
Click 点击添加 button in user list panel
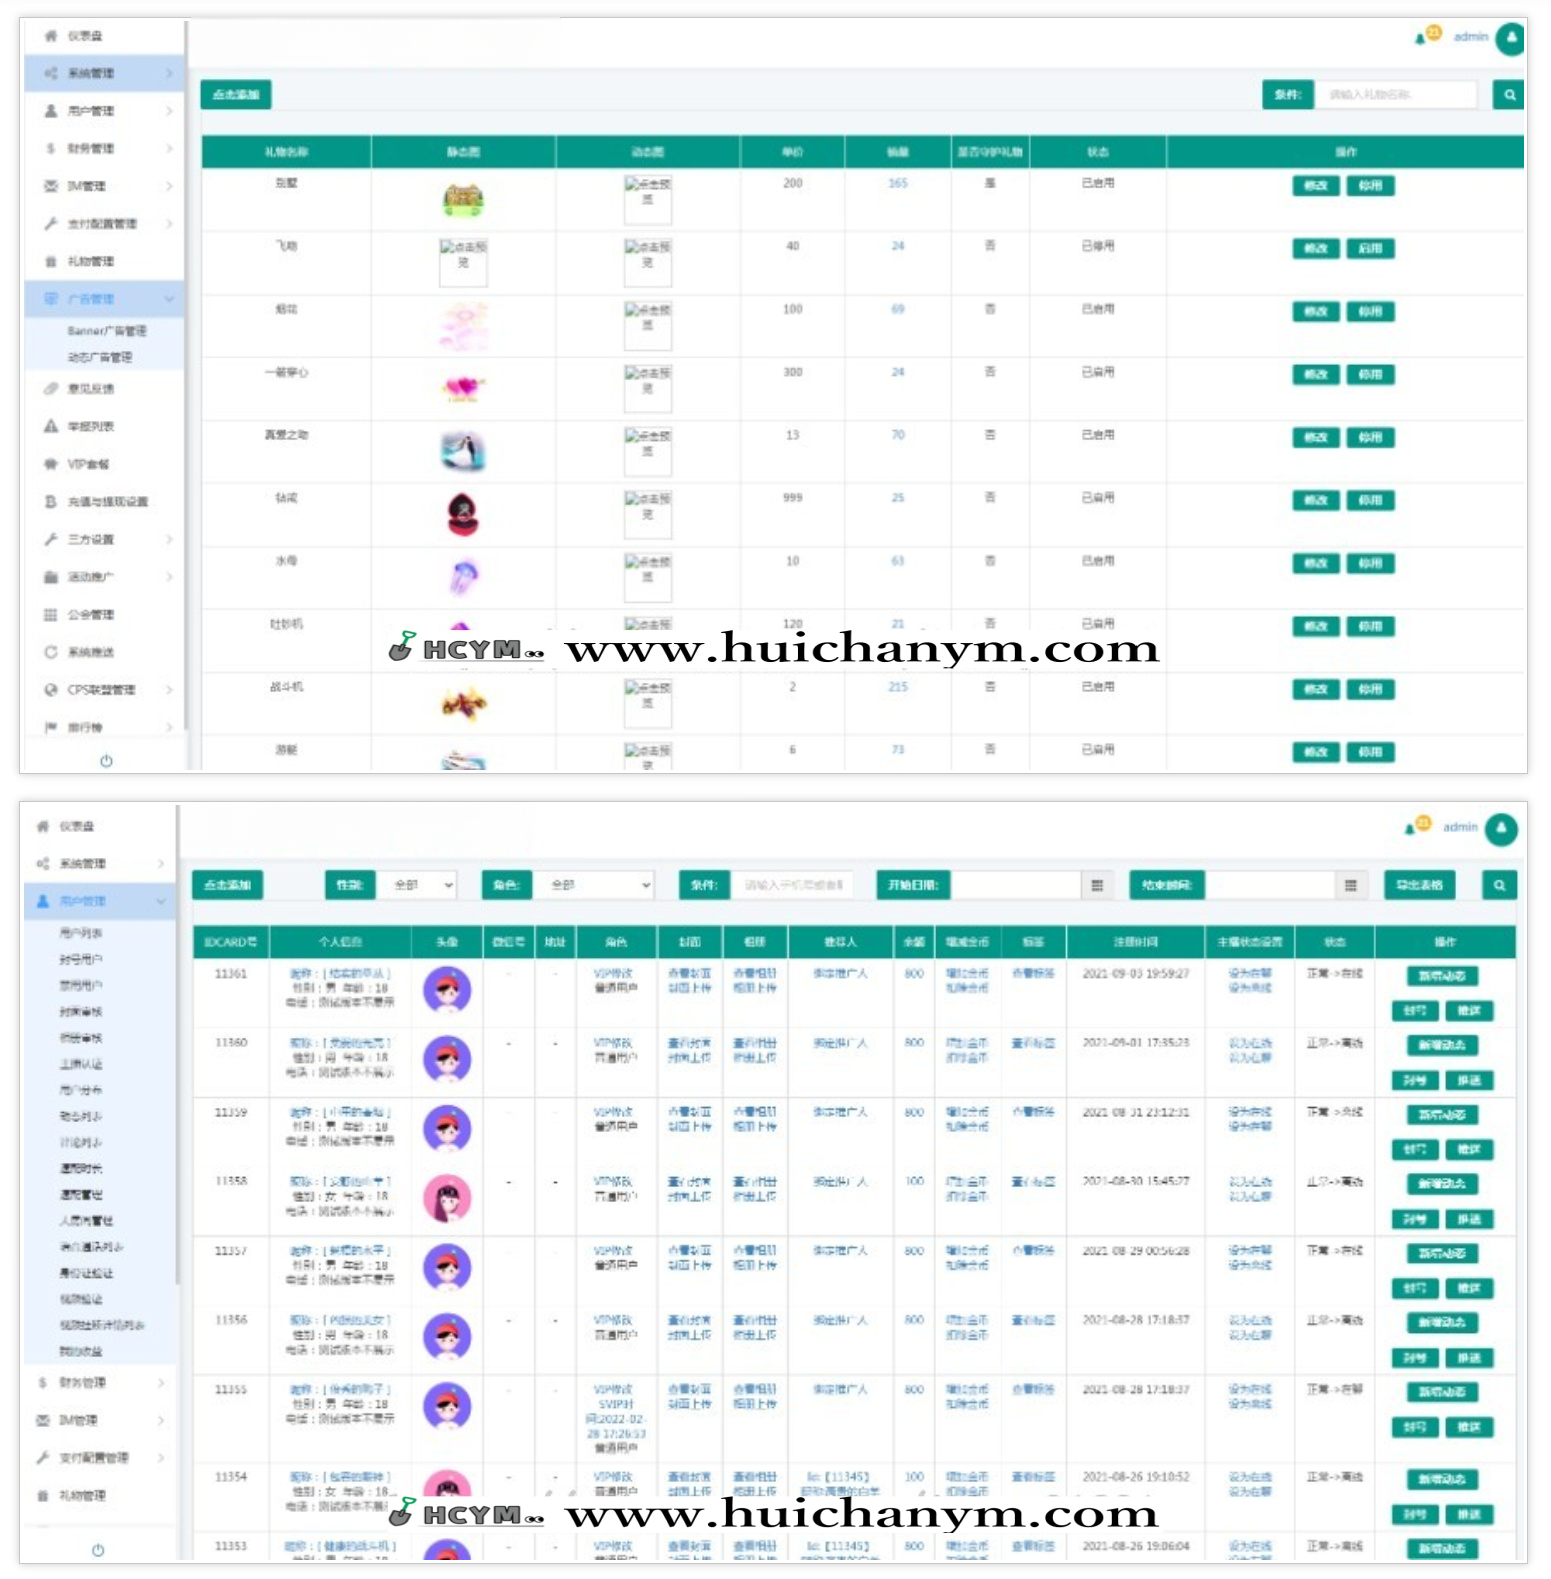[227, 885]
